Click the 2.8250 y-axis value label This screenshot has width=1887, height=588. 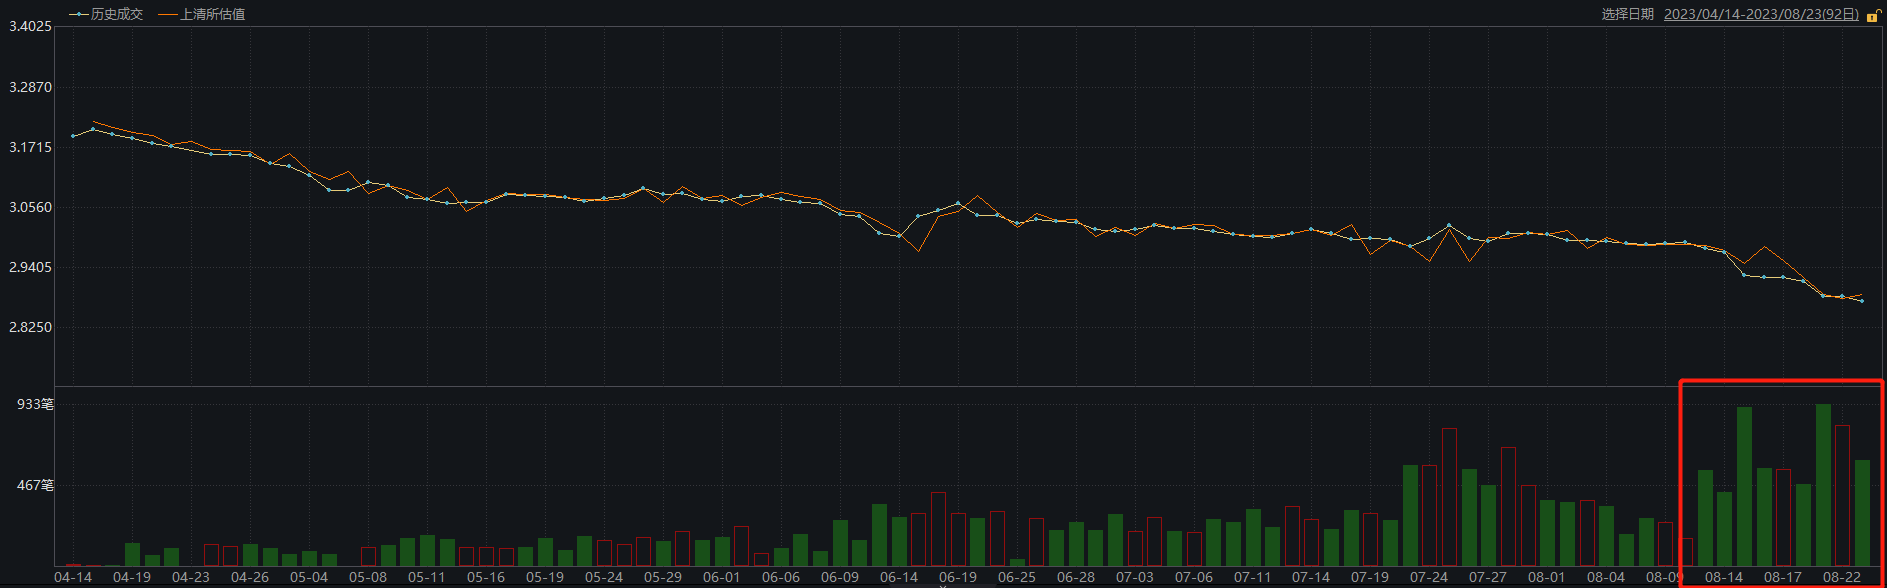tap(30, 328)
